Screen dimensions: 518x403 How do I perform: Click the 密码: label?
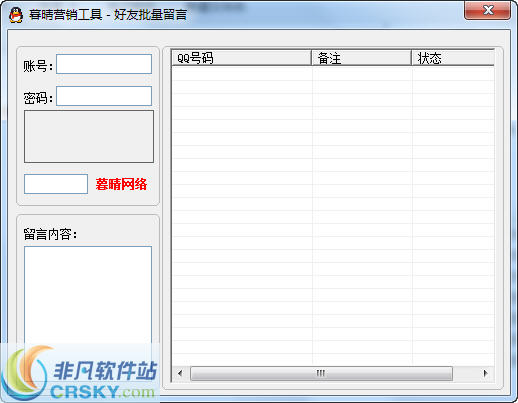point(38,98)
